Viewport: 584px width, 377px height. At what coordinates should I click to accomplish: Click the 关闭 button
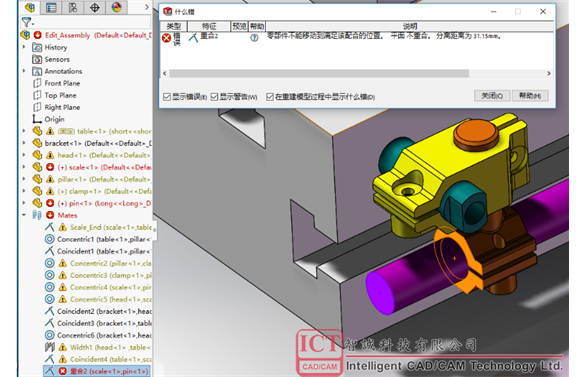(492, 96)
